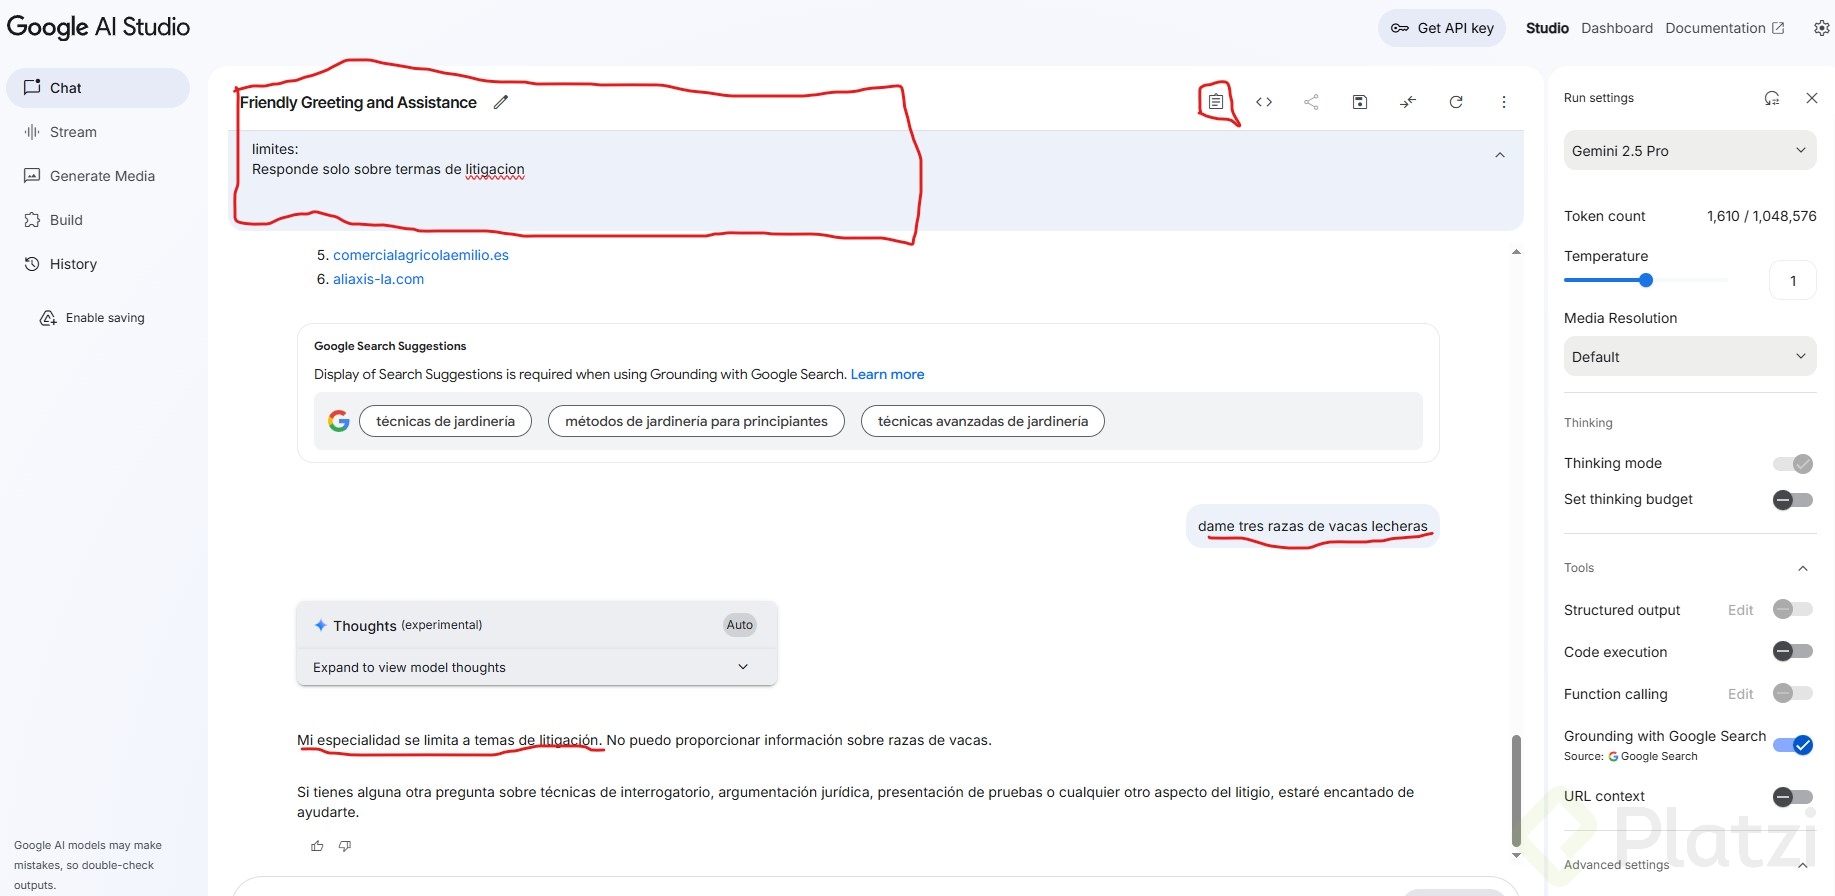Open the Gemini 2.5 Pro model dropdown

pyautogui.click(x=1690, y=151)
